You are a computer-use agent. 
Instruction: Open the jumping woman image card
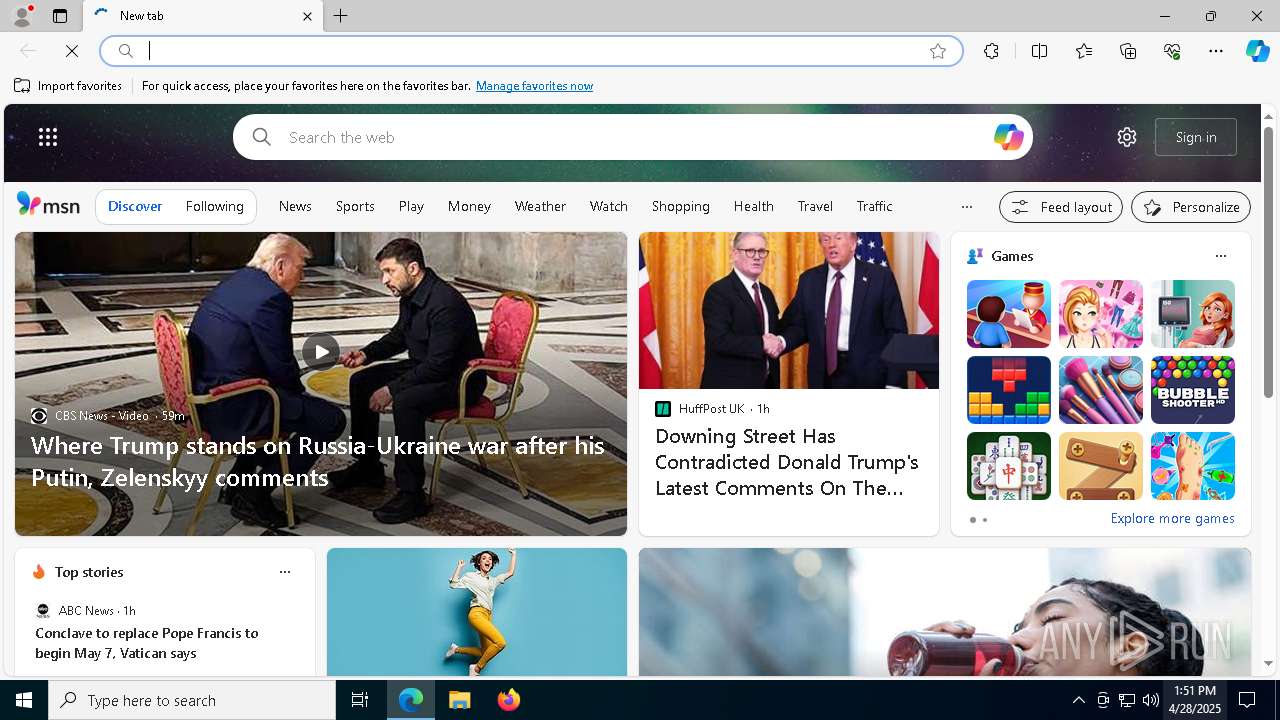pos(477,612)
